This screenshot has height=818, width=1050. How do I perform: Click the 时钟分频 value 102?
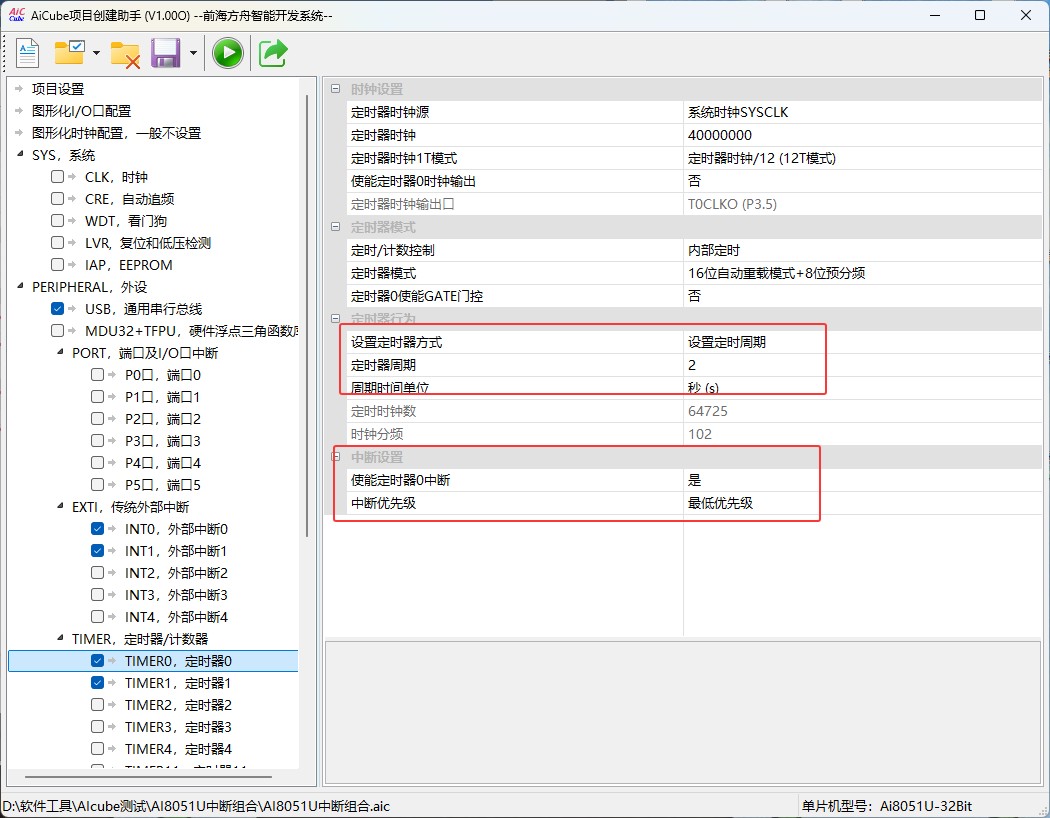click(x=862, y=434)
